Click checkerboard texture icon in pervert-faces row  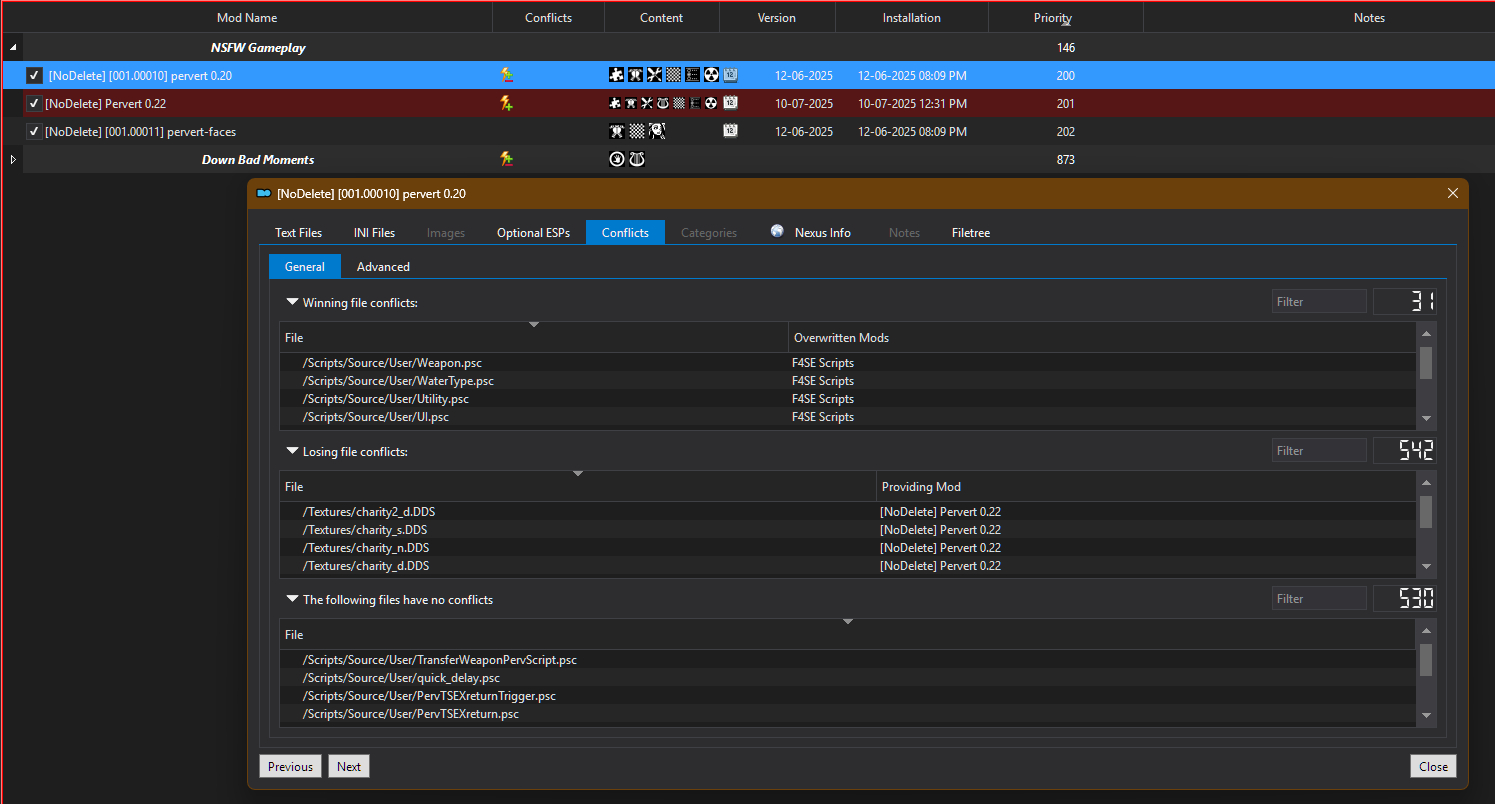pos(637,131)
